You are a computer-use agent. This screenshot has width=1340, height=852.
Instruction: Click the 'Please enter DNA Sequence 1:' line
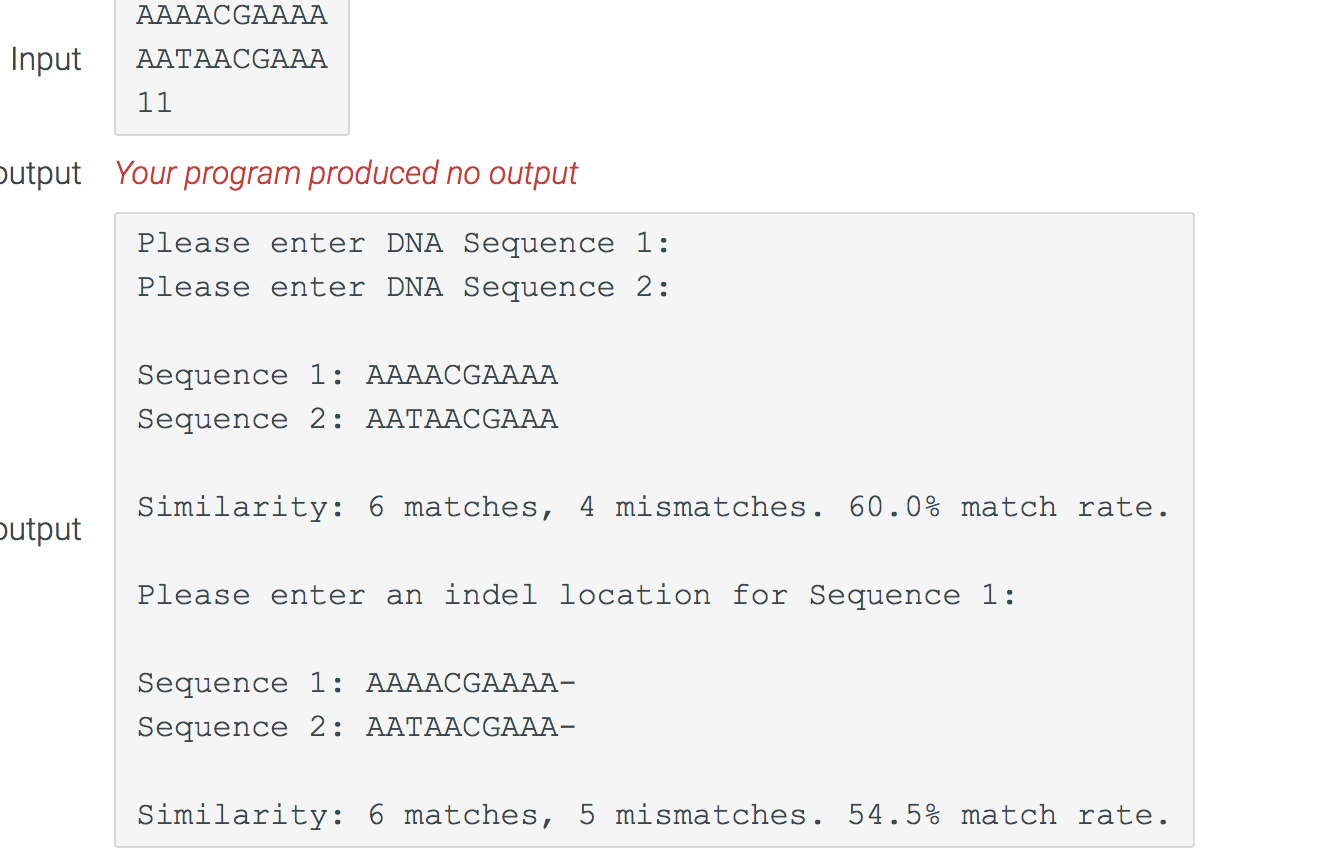coord(404,243)
